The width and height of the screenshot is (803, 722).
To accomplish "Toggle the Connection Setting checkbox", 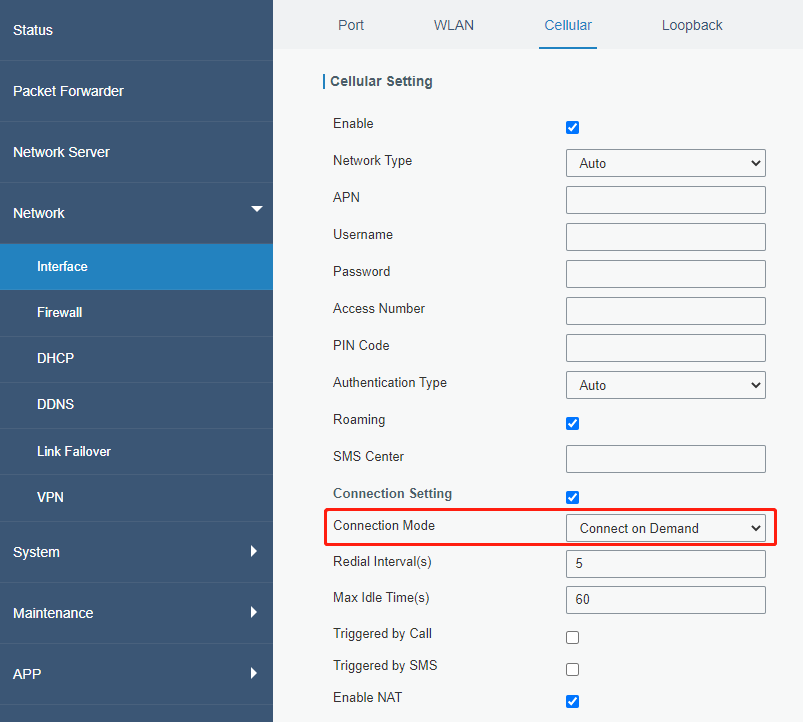I will tap(572, 497).
